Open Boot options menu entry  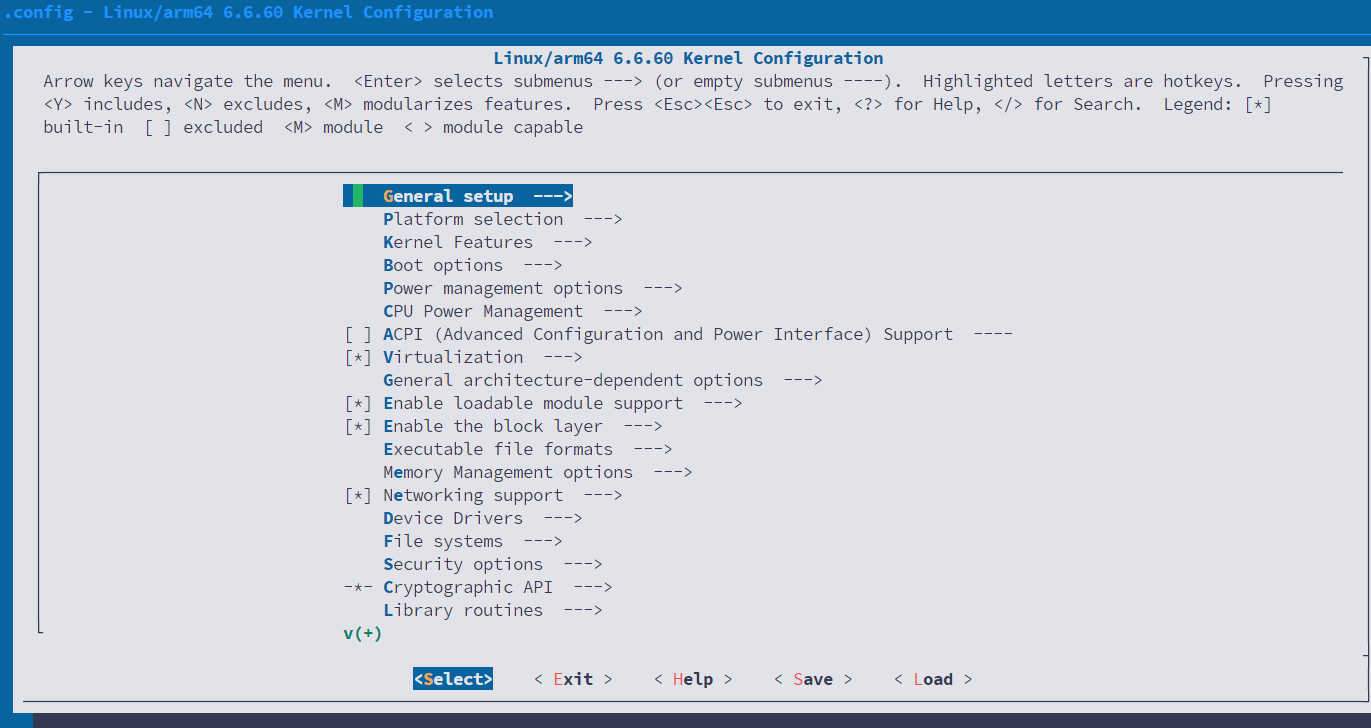443,265
